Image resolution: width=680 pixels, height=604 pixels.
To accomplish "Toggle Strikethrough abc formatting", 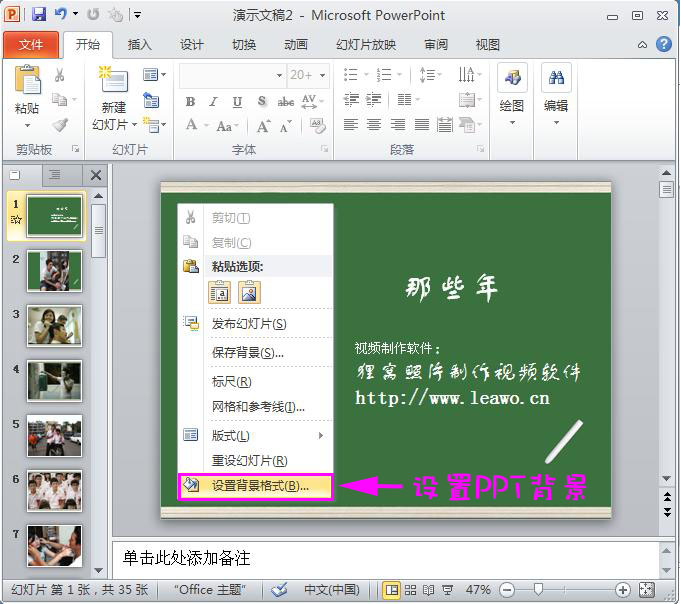I will point(286,102).
